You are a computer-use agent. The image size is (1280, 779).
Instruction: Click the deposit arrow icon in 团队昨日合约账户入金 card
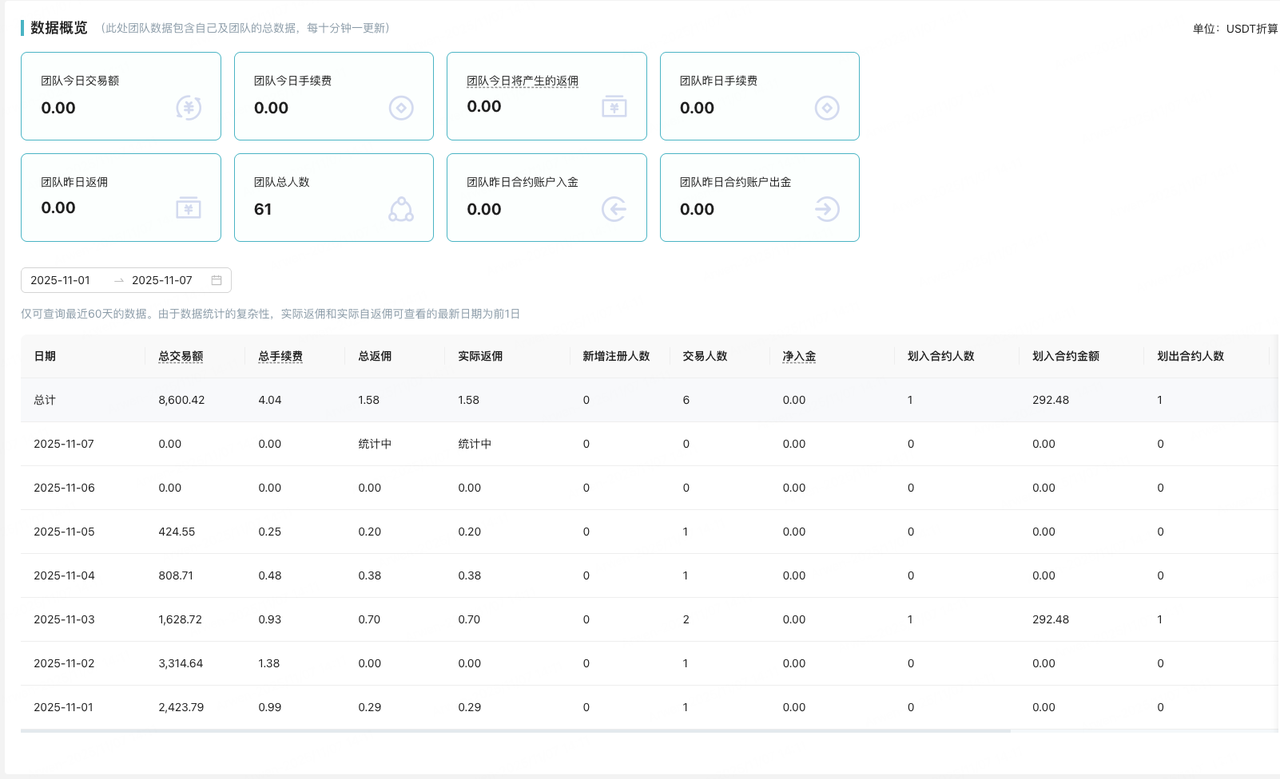[614, 209]
